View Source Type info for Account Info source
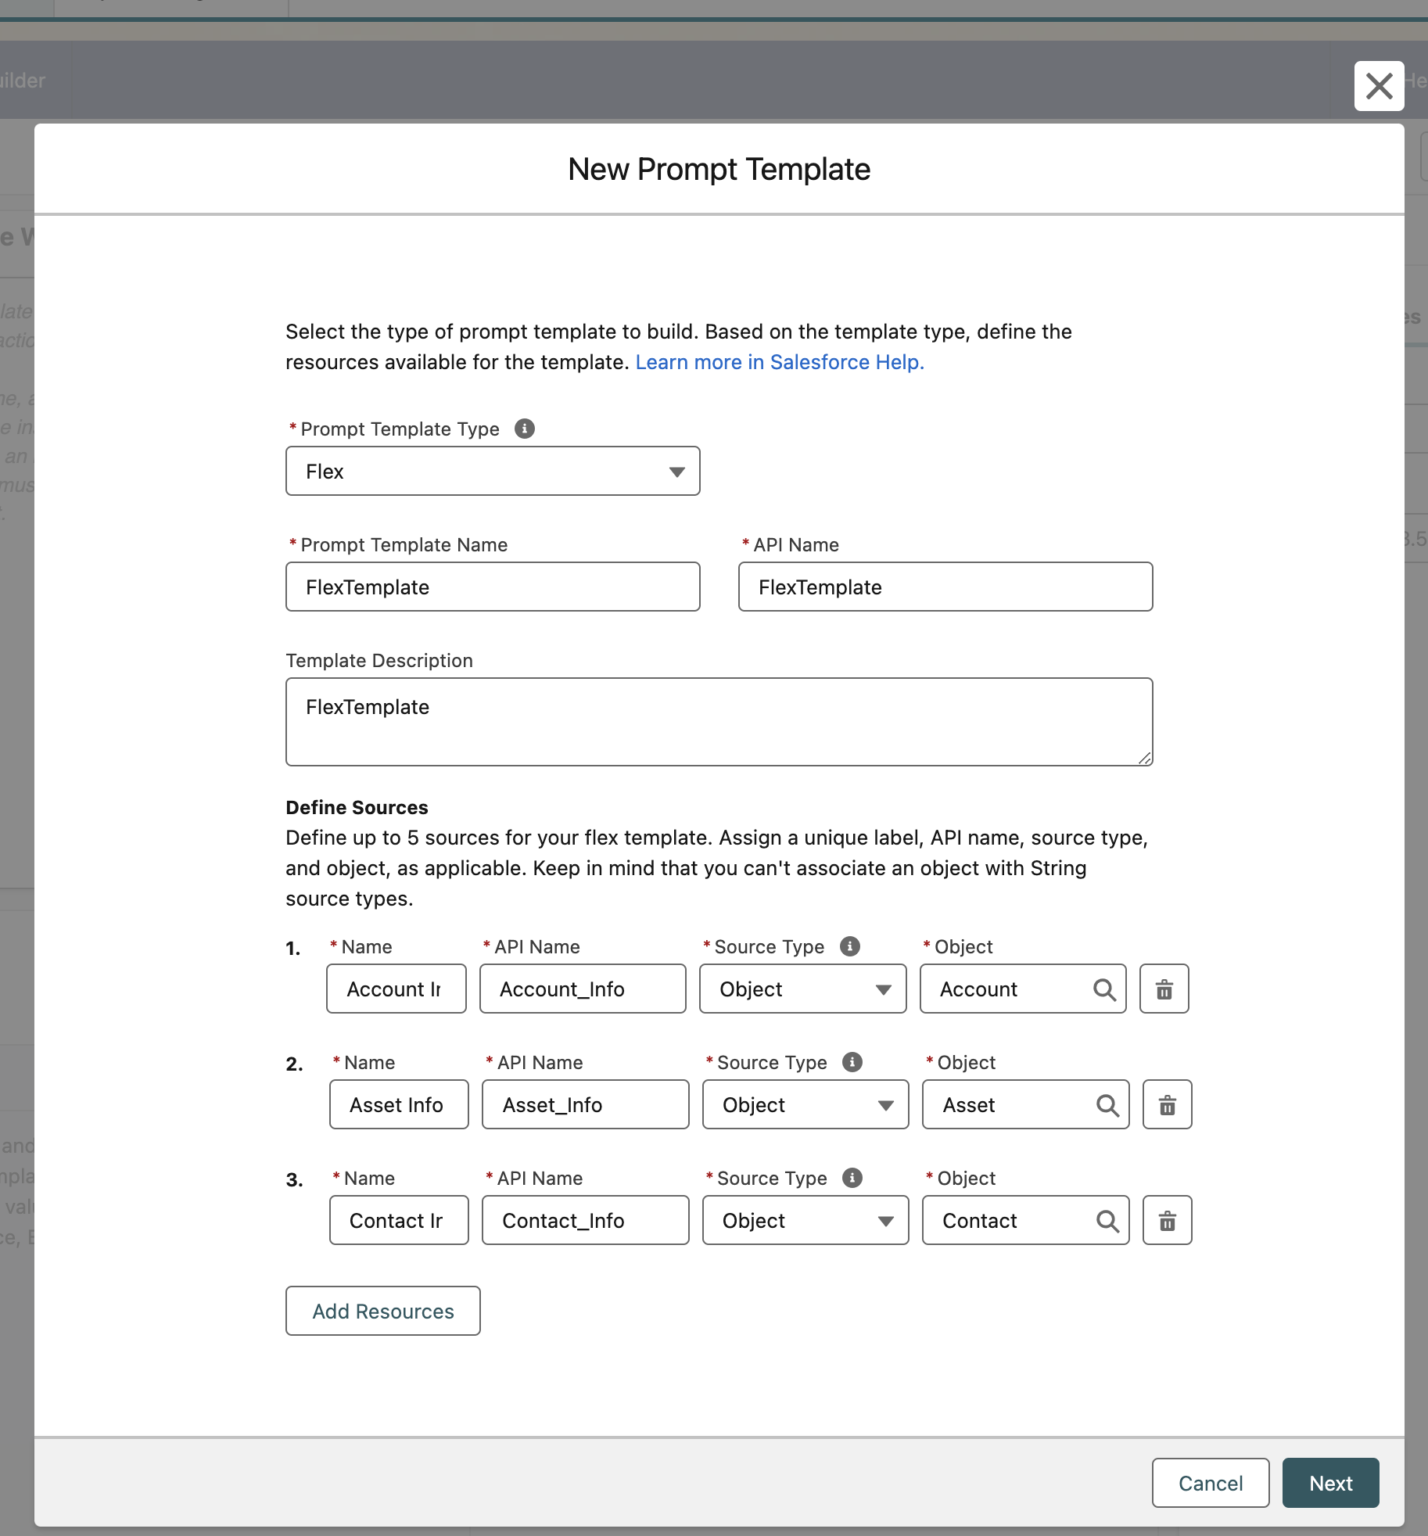 (x=851, y=946)
